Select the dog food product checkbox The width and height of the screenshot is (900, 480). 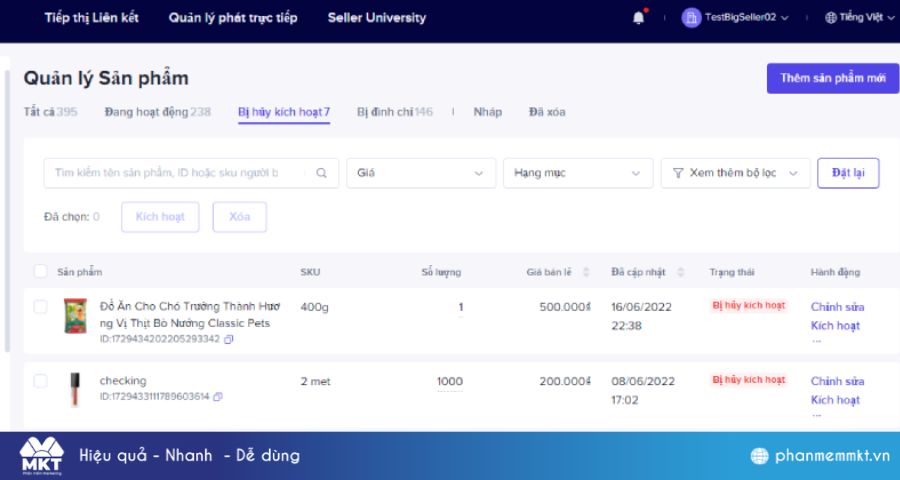[x=40, y=306]
